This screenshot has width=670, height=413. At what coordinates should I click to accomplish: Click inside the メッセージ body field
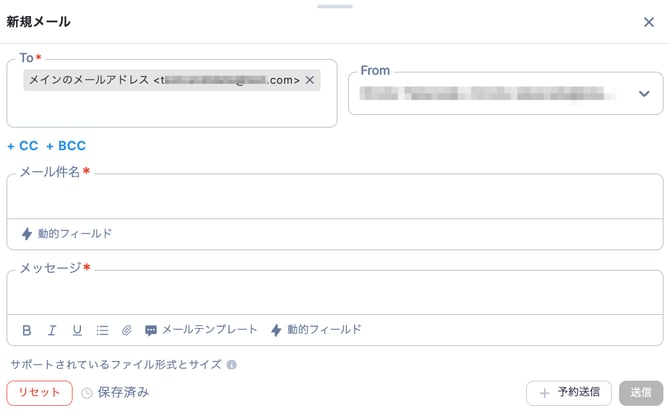(x=335, y=292)
